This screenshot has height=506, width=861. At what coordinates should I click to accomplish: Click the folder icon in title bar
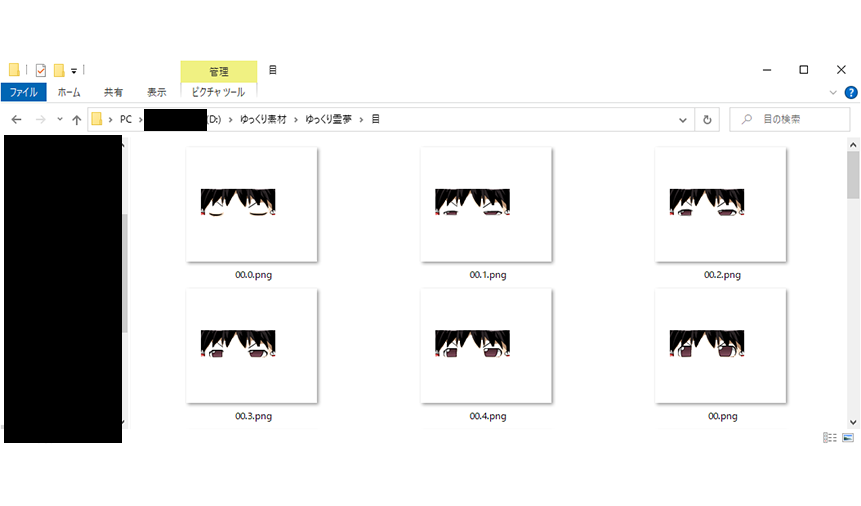14,70
